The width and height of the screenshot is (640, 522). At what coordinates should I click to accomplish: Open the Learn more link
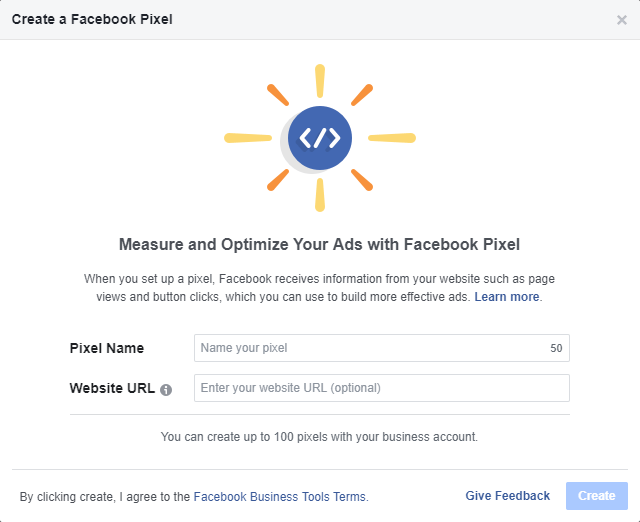(507, 297)
